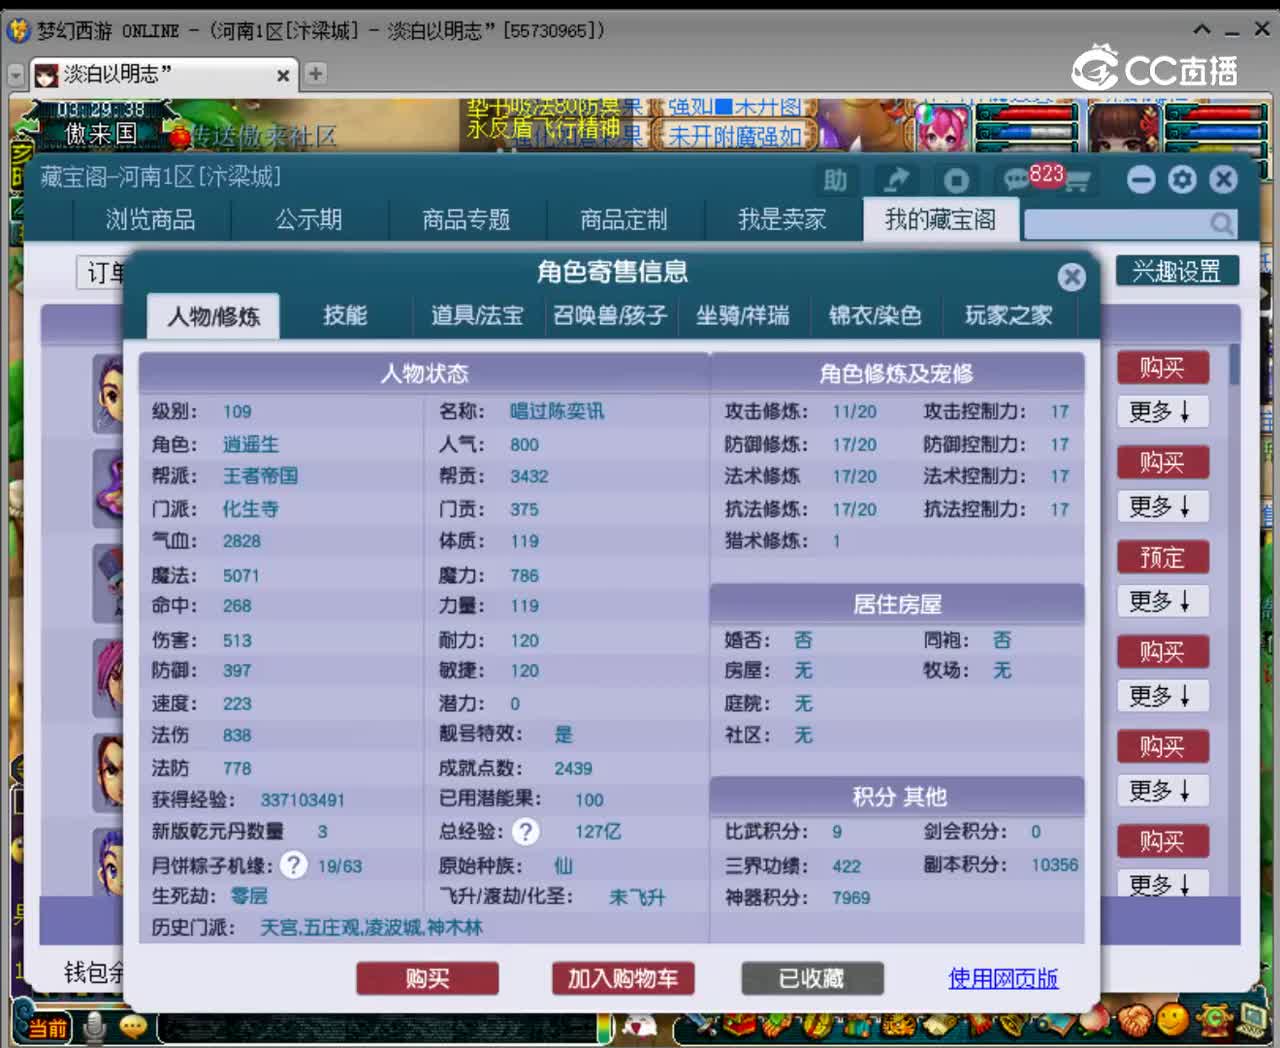Click the 兴趣设置 button
The height and width of the screenshot is (1048, 1280).
coord(1176,271)
